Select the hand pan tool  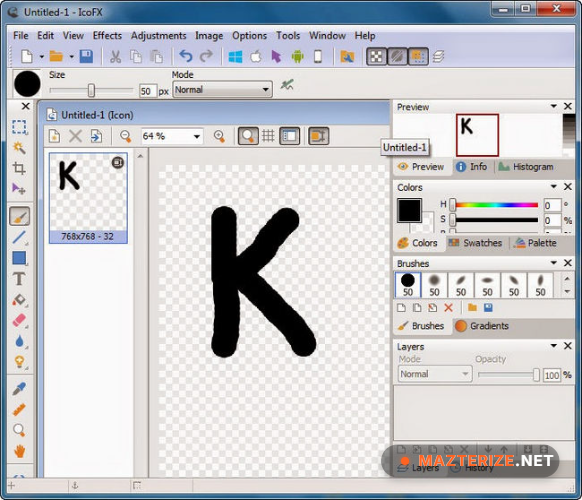tap(19, 451)
